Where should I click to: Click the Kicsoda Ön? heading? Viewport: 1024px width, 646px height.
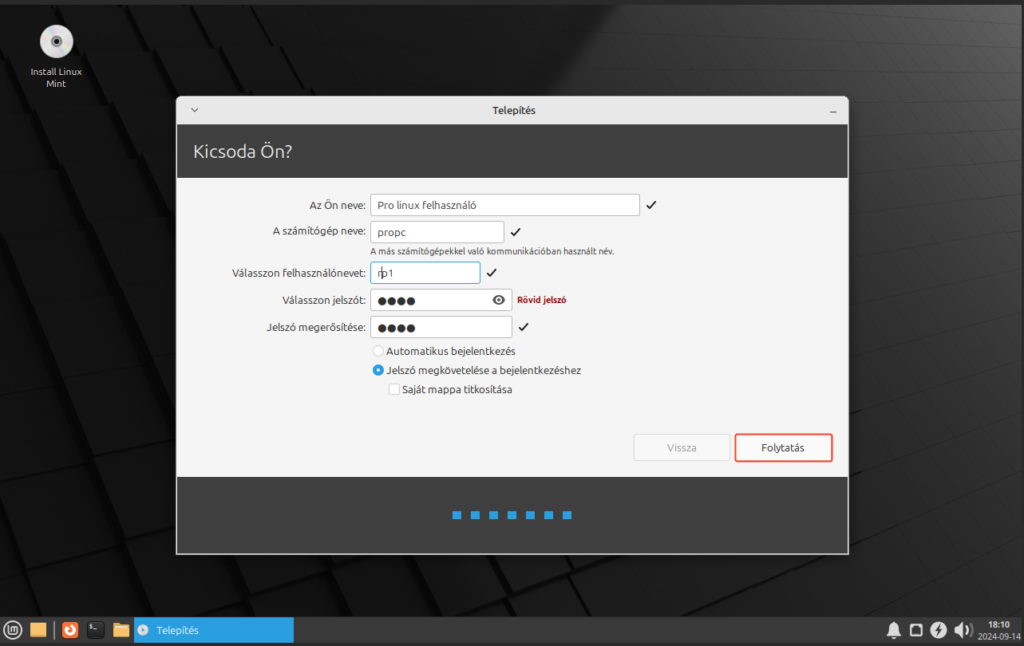pyautogui.click(x=242, y=152)
